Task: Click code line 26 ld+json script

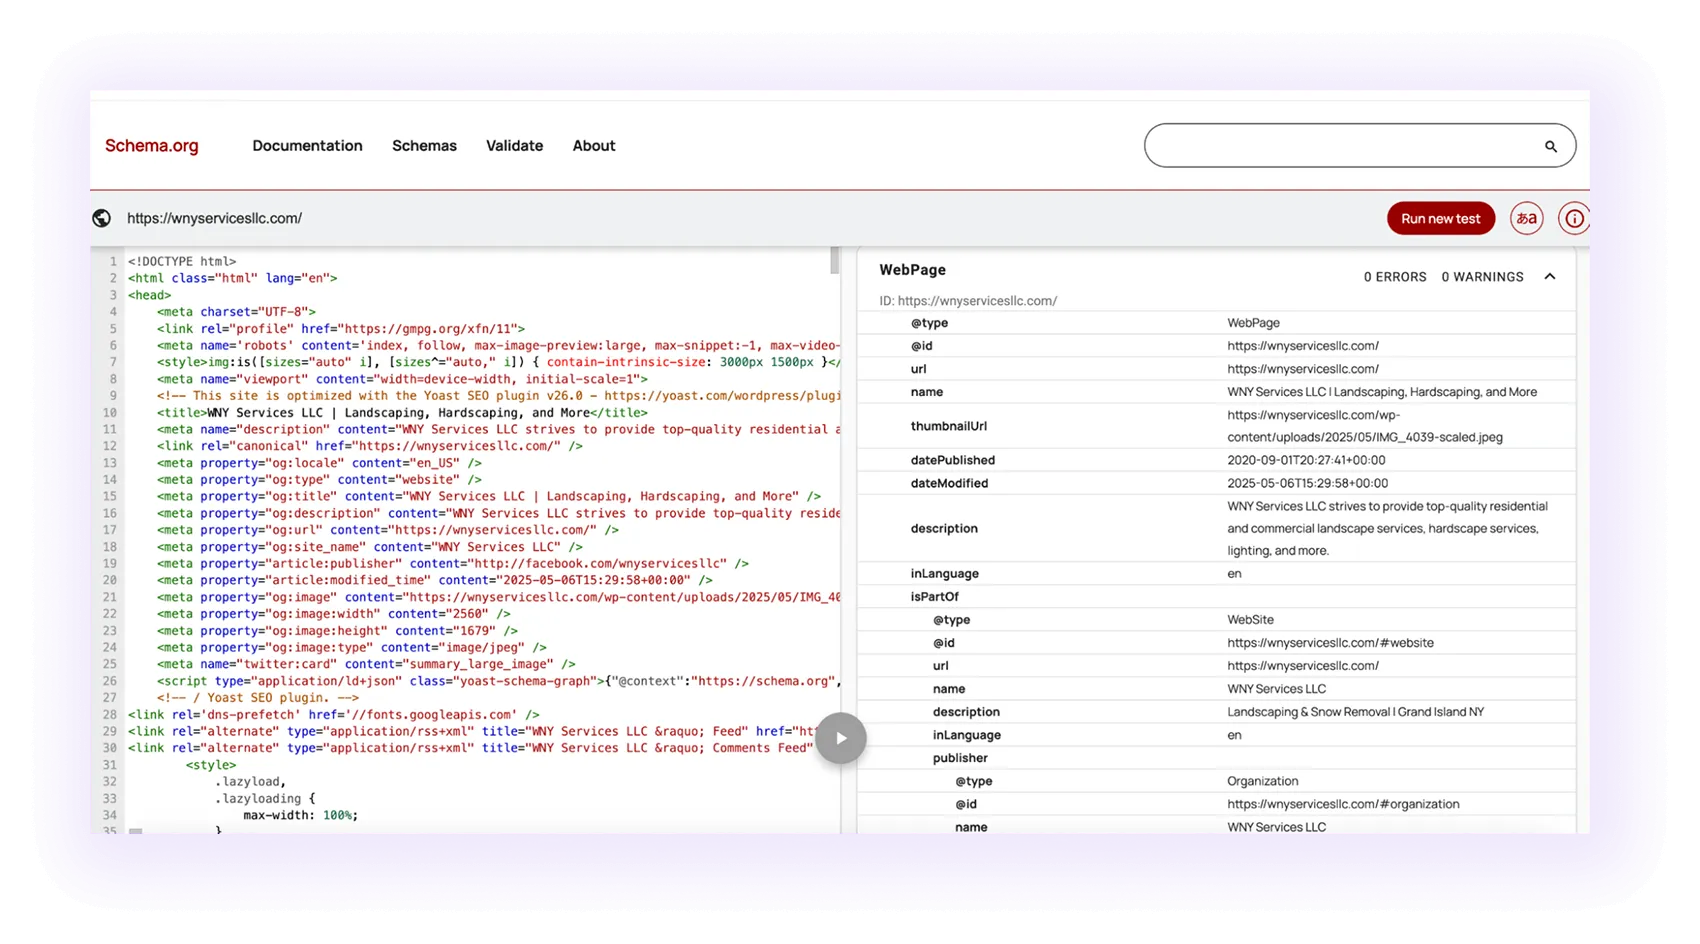Action: pos(498,681)
